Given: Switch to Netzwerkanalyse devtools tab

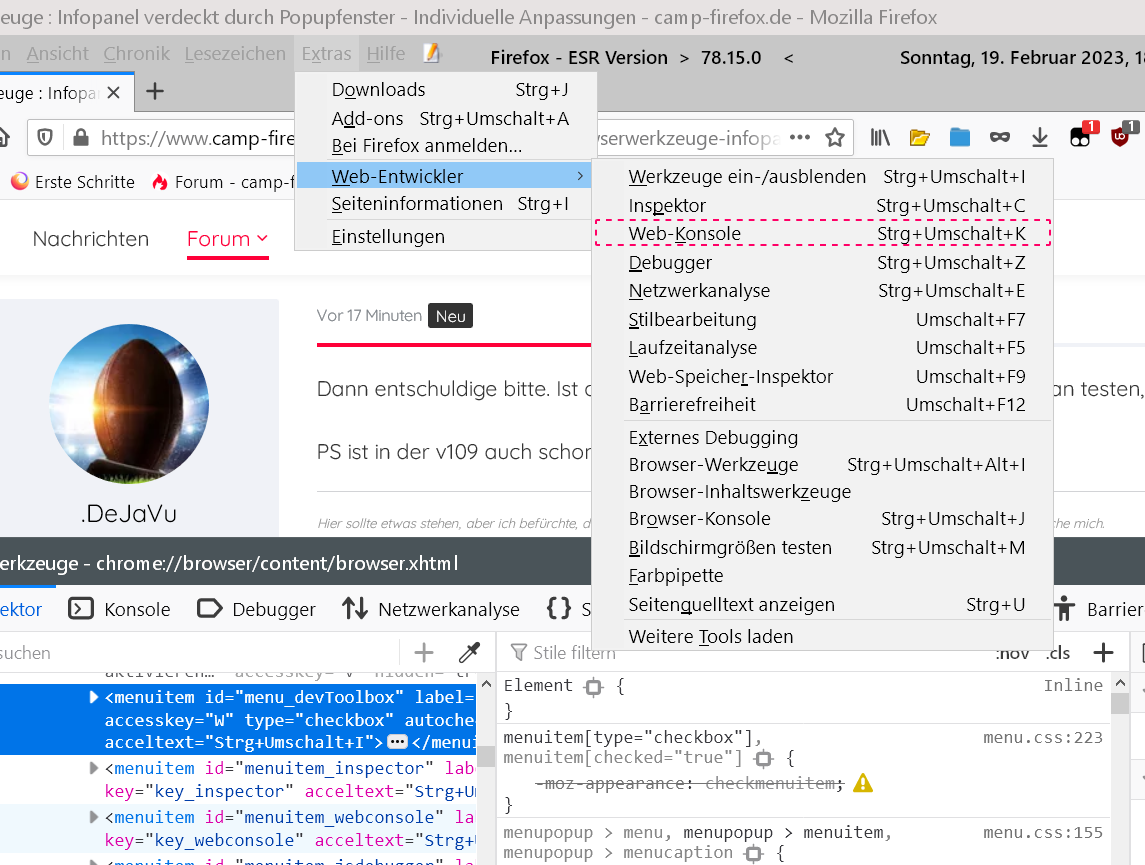Looking at the screenshot, I should (x=430, y=609).
